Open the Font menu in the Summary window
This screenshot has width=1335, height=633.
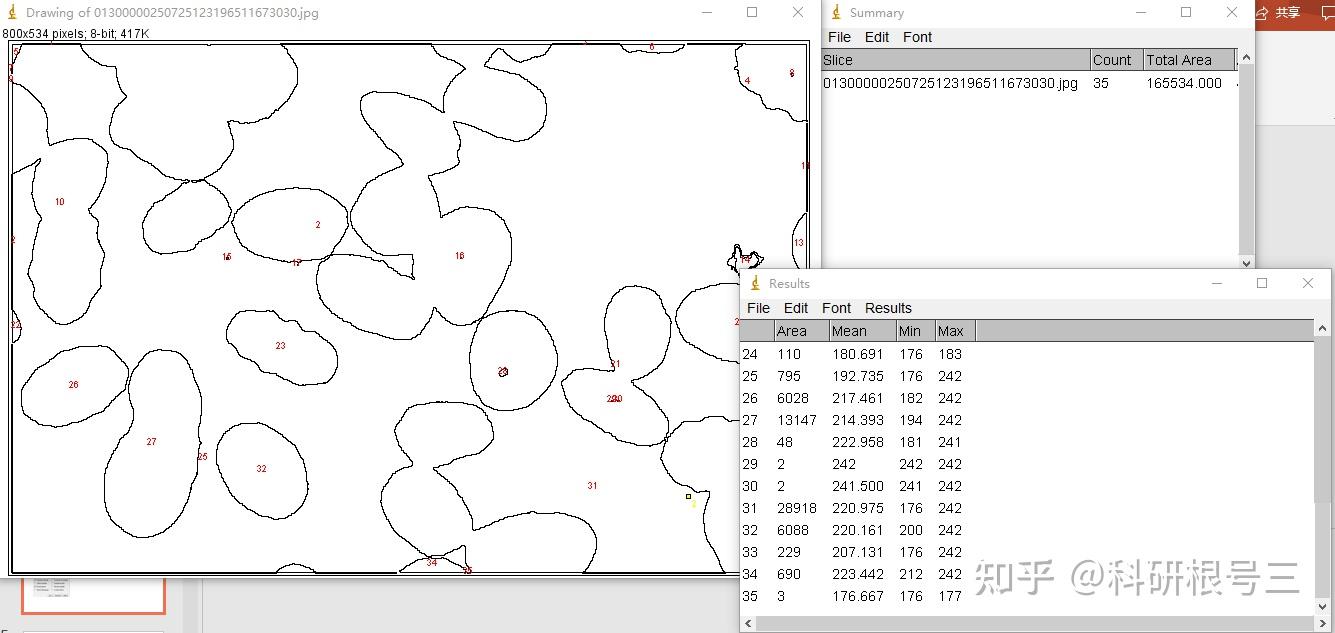point(917,37)
